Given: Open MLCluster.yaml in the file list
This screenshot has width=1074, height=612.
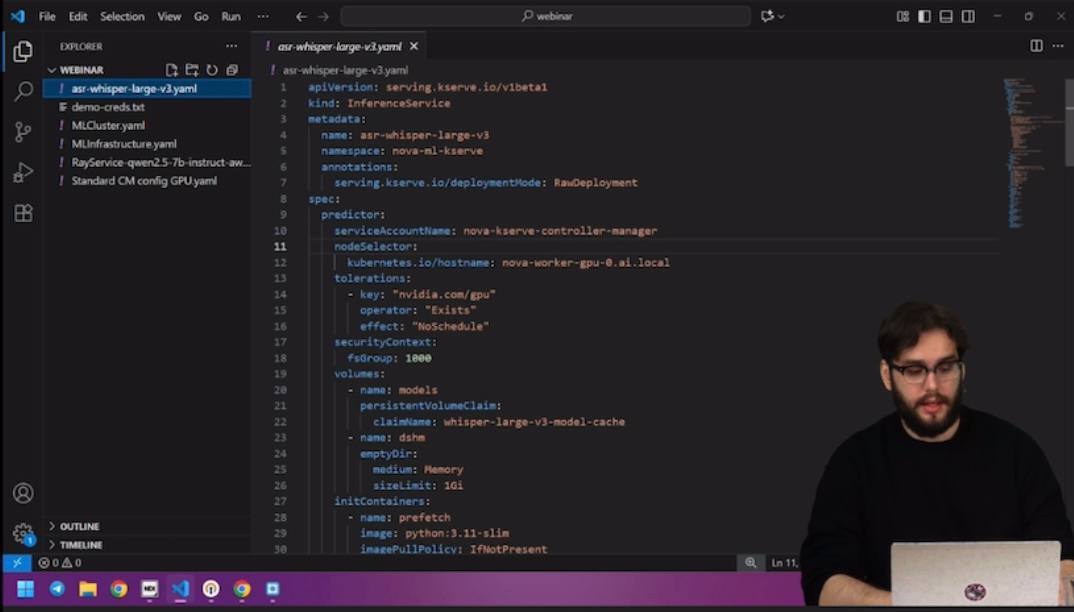Looking at the screenshot, I should [108, 125].
